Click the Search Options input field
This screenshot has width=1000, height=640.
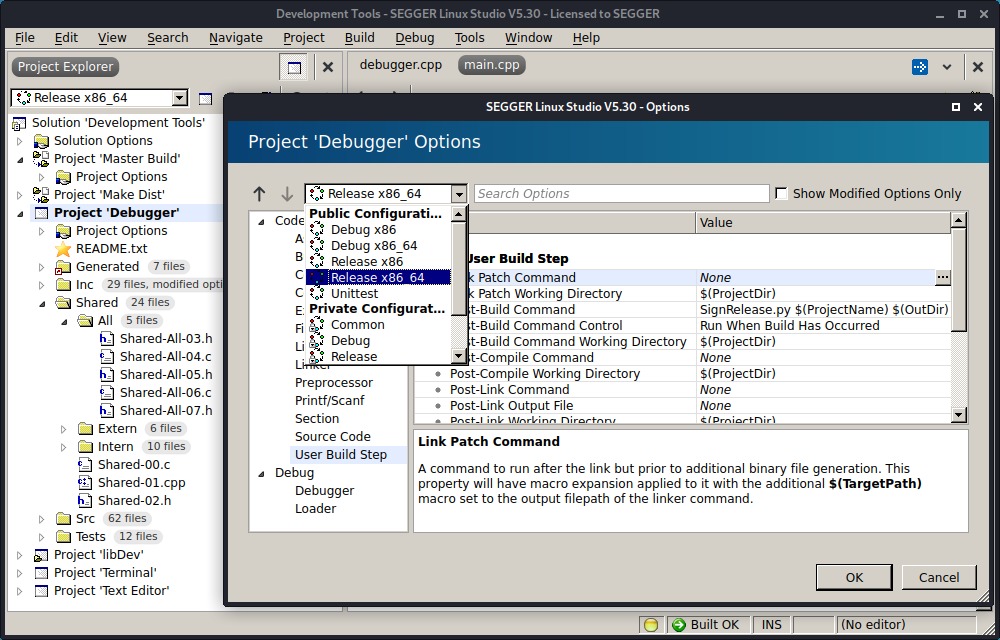coord(621,194)
